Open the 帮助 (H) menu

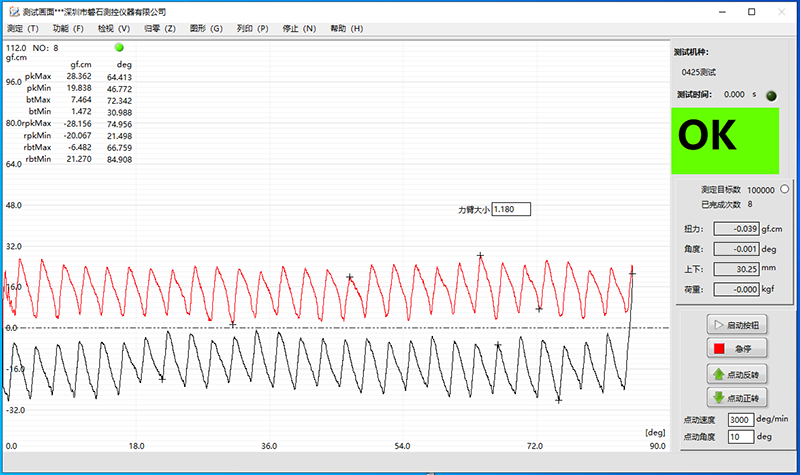pos(346,28)
